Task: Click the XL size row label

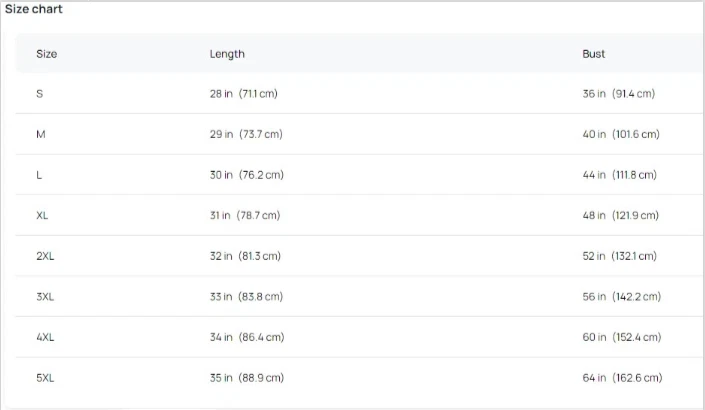Action: [x=42, y=215]
